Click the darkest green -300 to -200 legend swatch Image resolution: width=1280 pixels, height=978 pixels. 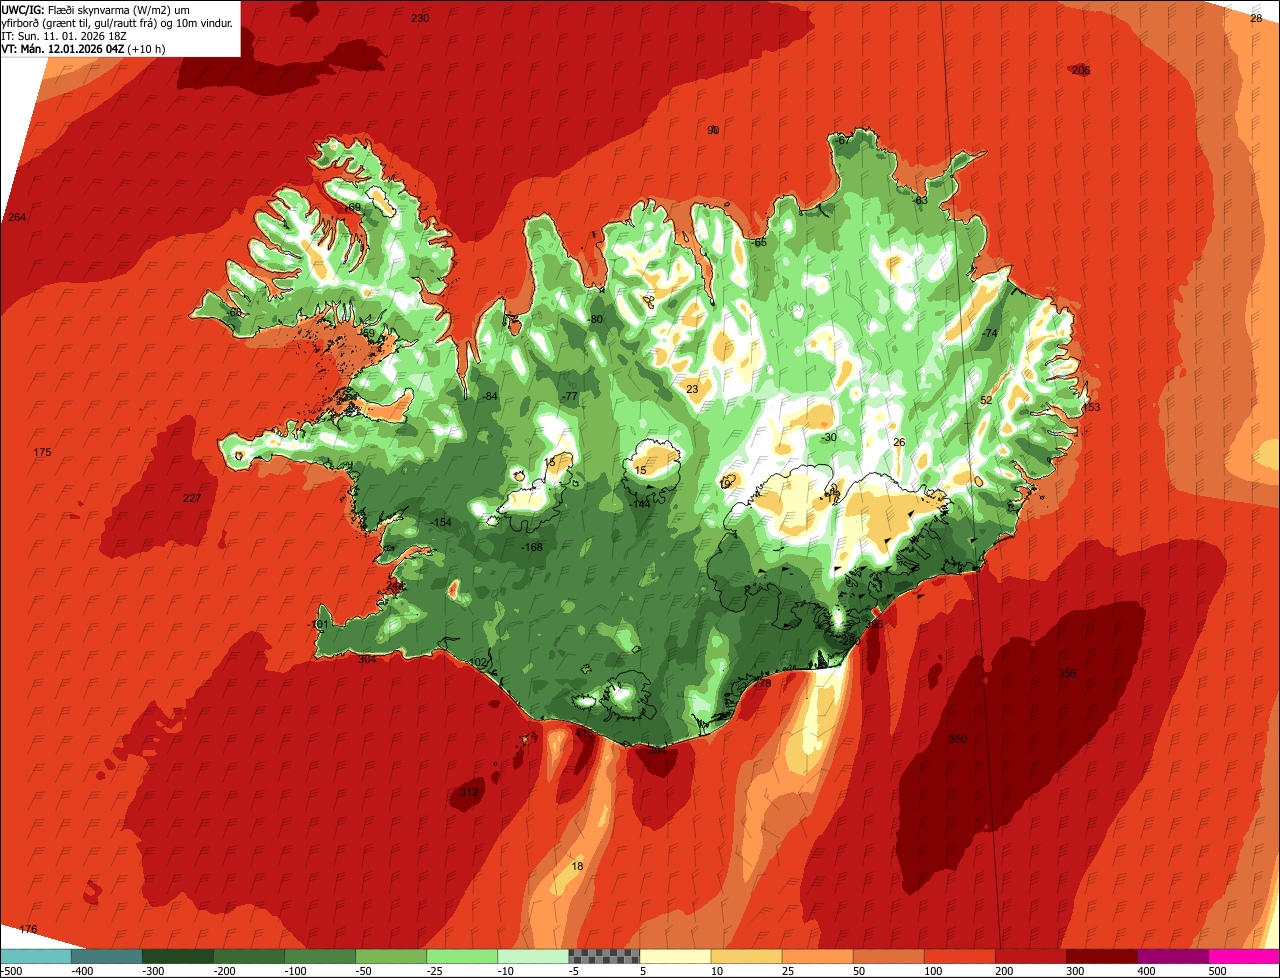(x=178, y=956)
